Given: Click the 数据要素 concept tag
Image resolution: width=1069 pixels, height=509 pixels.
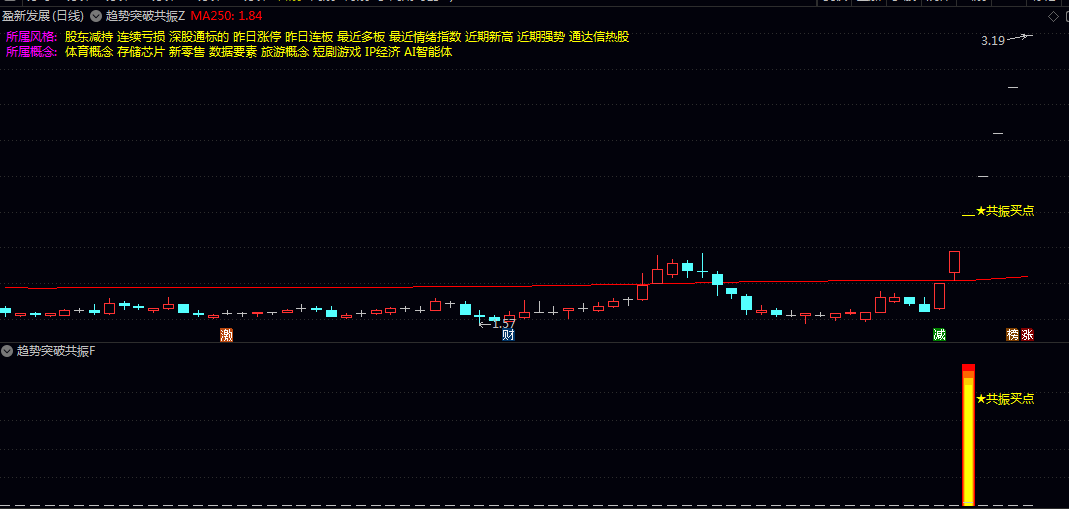Looking at the screenshot, I should (233, 52).
